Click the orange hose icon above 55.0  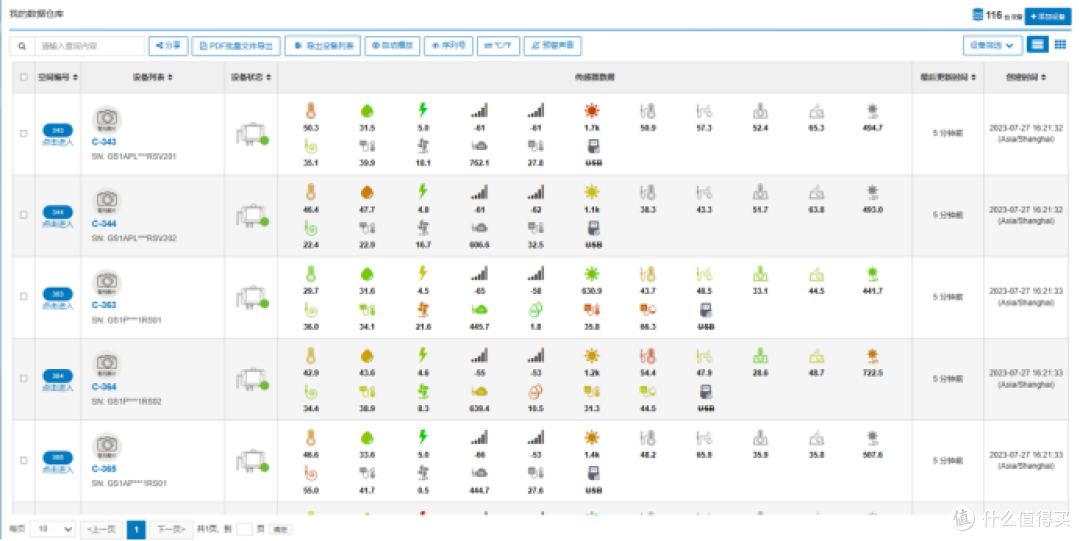(311, 473)
